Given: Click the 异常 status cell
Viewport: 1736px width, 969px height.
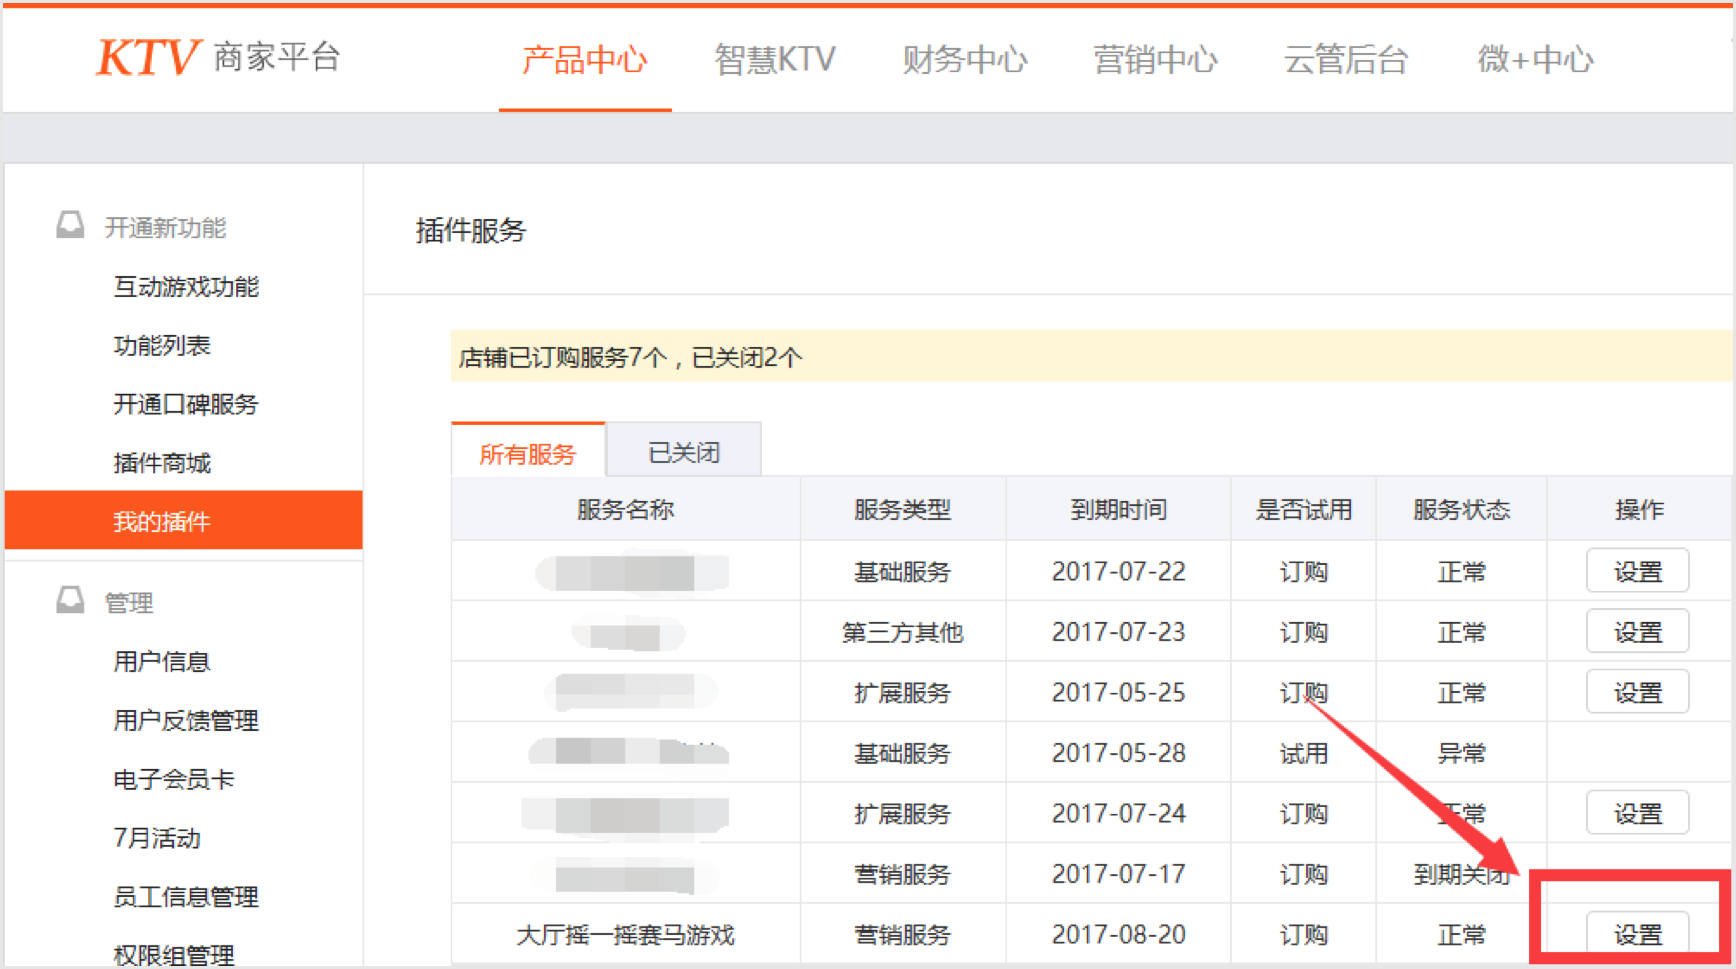Looking at the screenshot, I should [x=1461, y=753].
